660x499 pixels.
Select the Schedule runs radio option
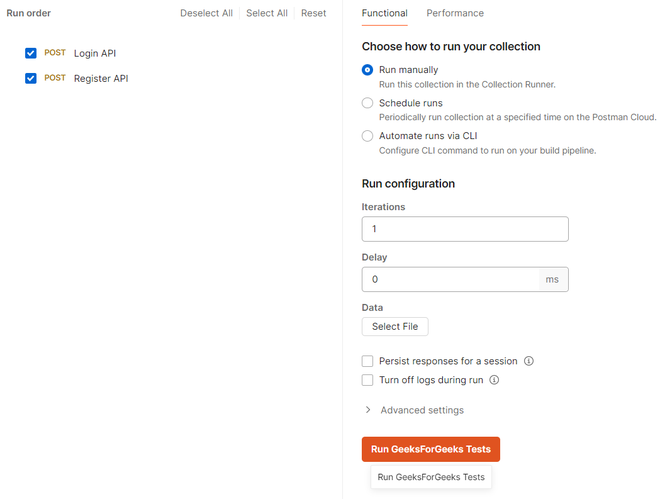(x=368, y=103)
